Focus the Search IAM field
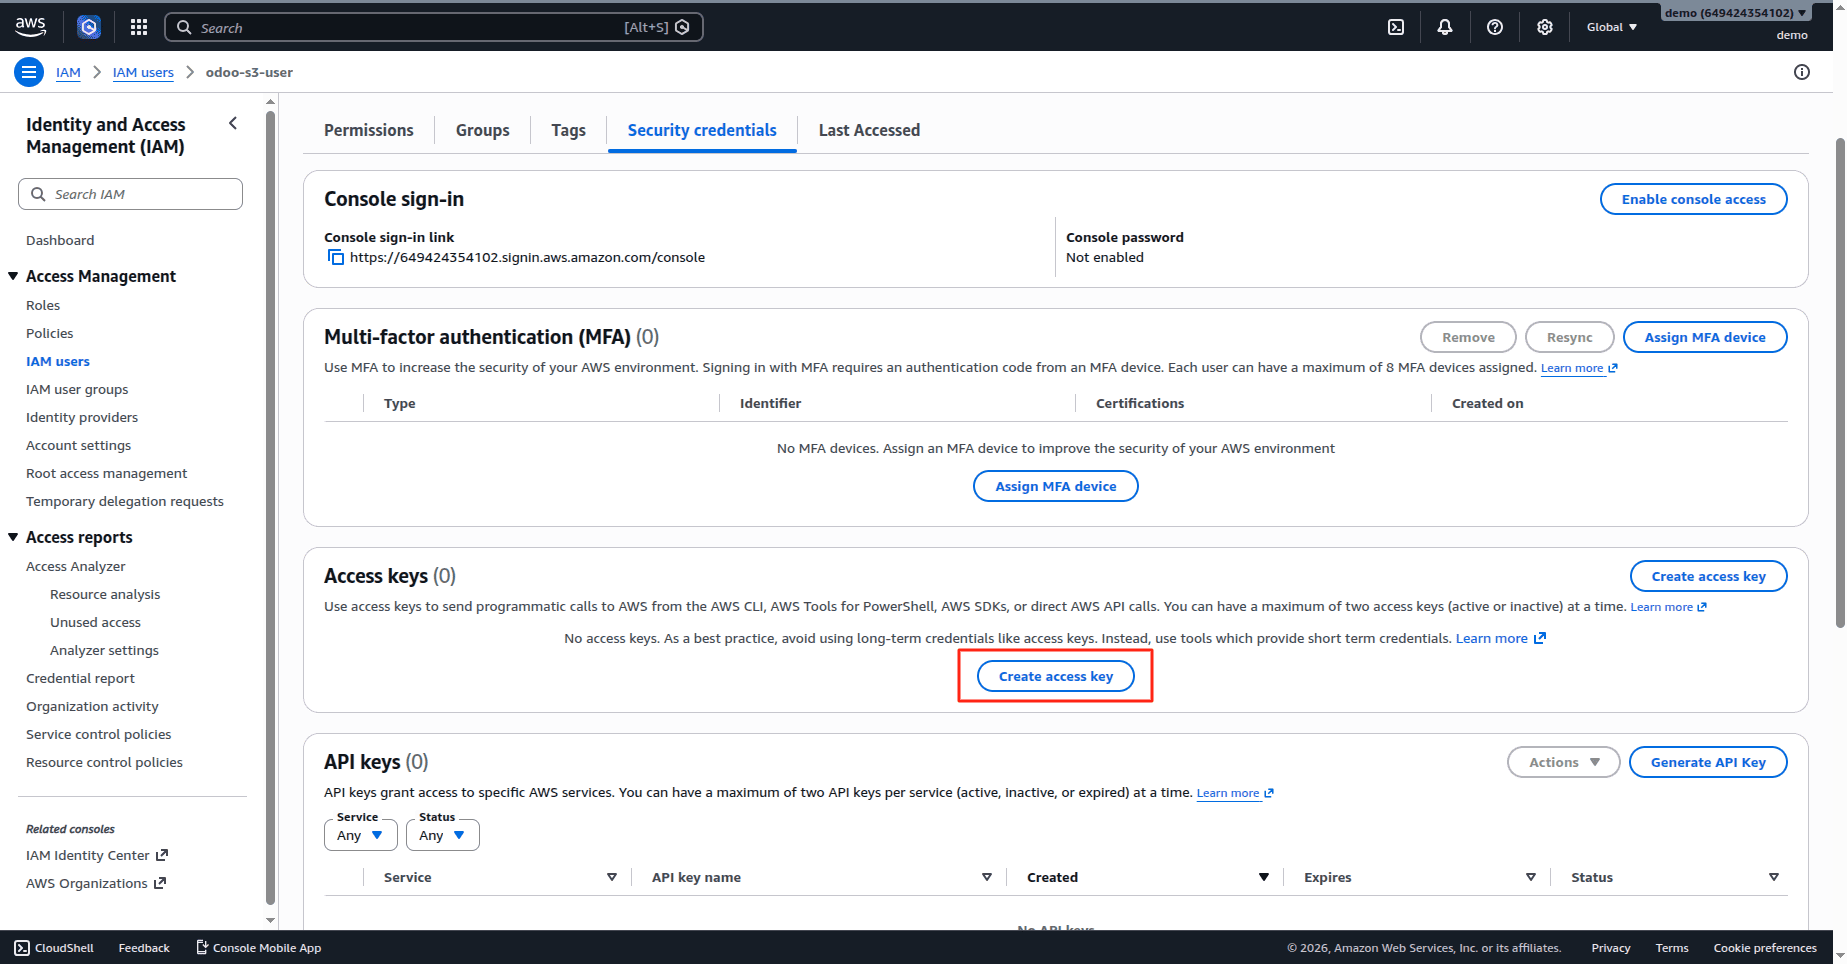This screenshot has height=964, width=1847. (x=130, y=194)
